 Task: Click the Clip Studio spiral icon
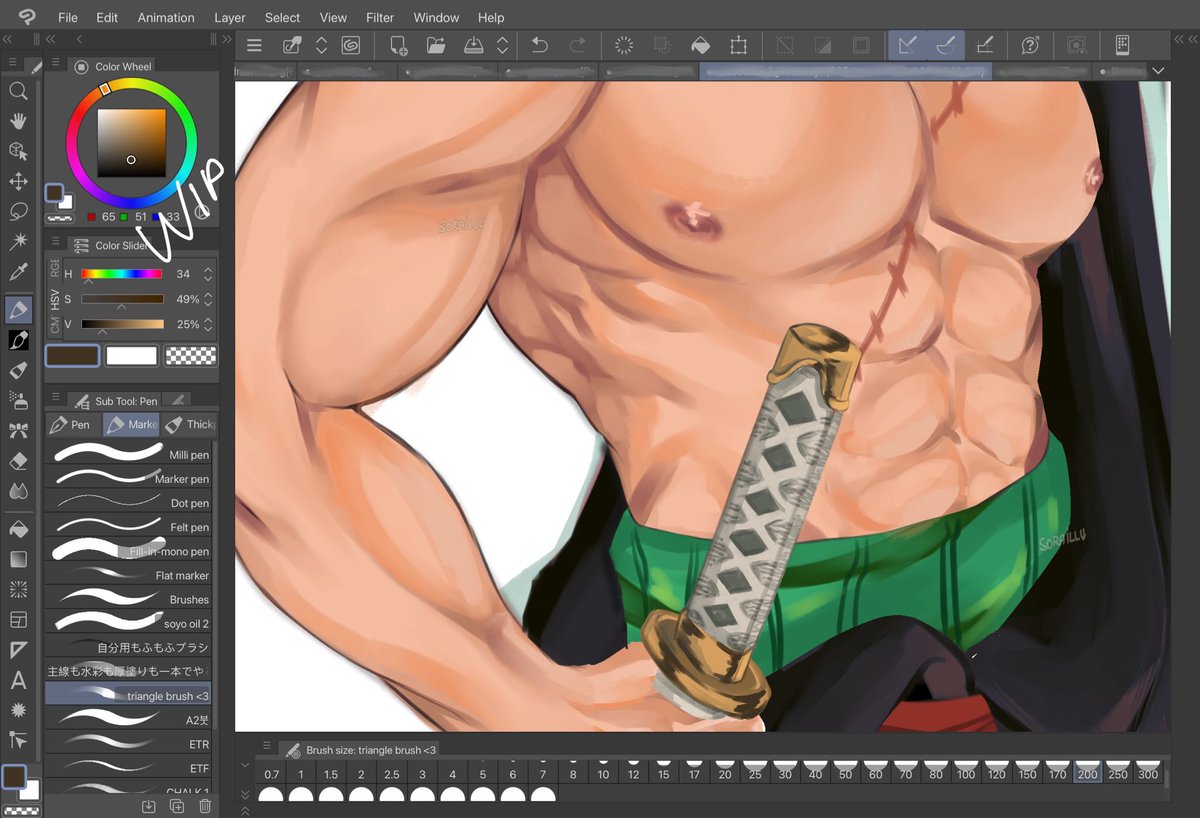pyautogui.click(x=350, y=45)
